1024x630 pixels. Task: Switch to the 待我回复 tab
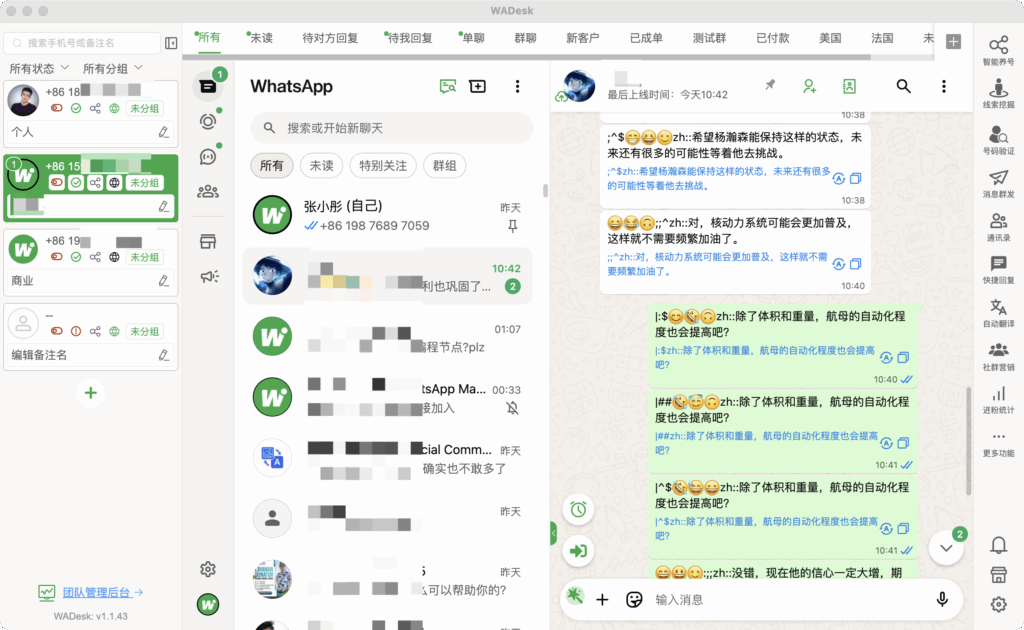(x=408, y=38)
